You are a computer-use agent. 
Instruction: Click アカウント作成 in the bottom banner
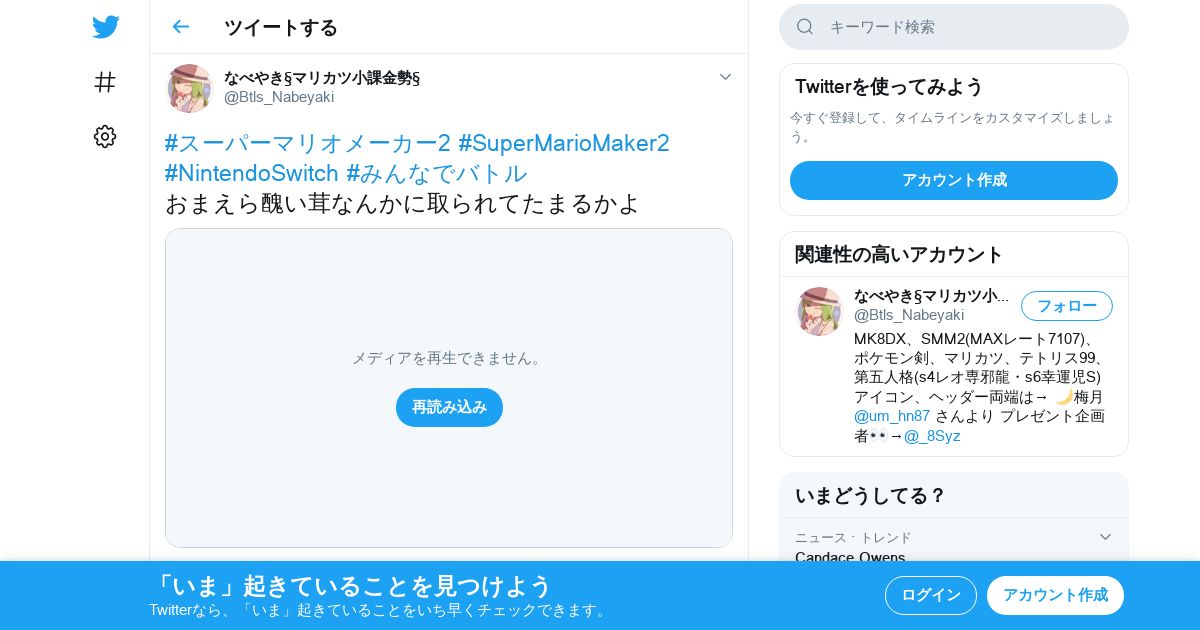1055,595
